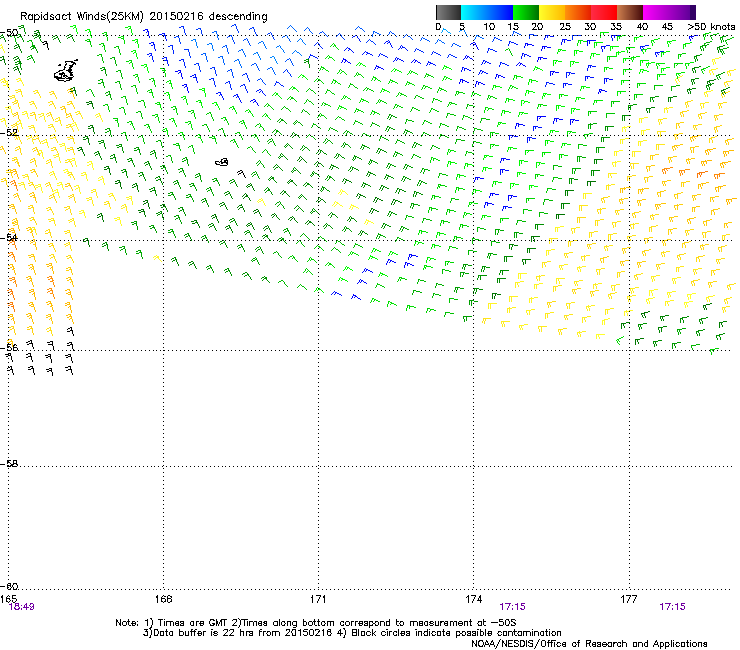Click the longitude label 174

point(473,599)
